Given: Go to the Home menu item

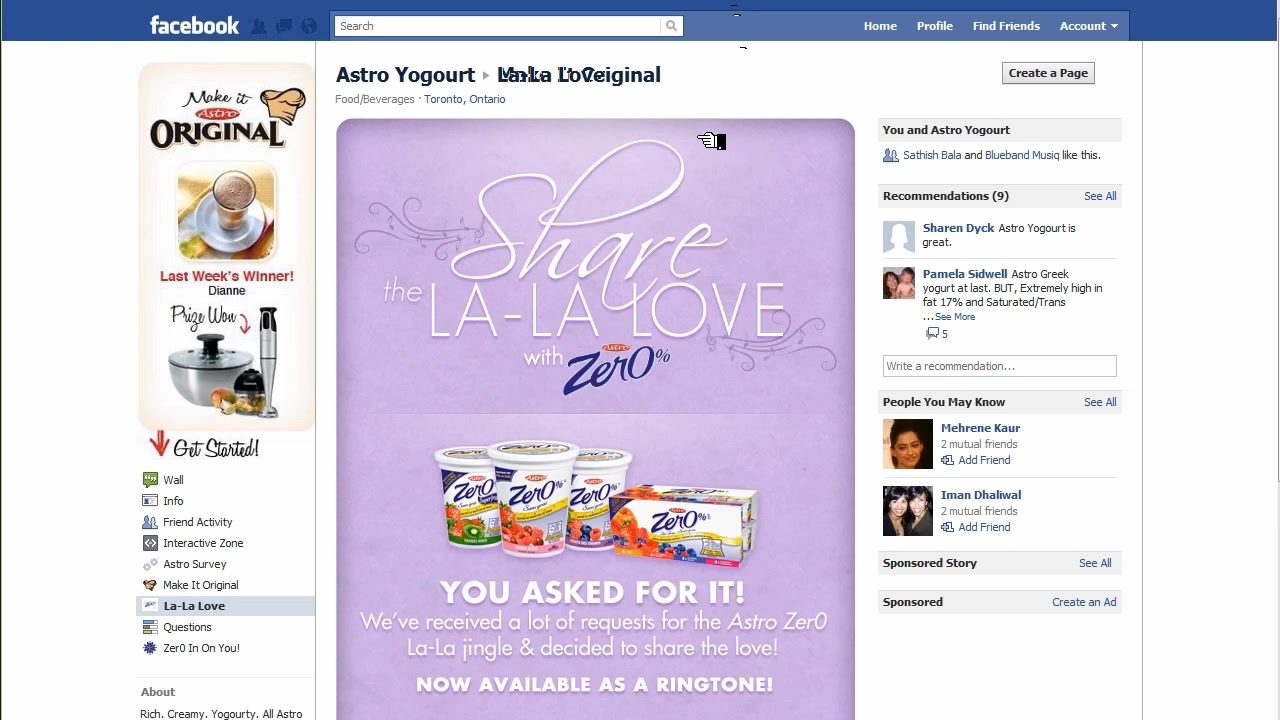Looking at the screenshot, I should 880,26.
